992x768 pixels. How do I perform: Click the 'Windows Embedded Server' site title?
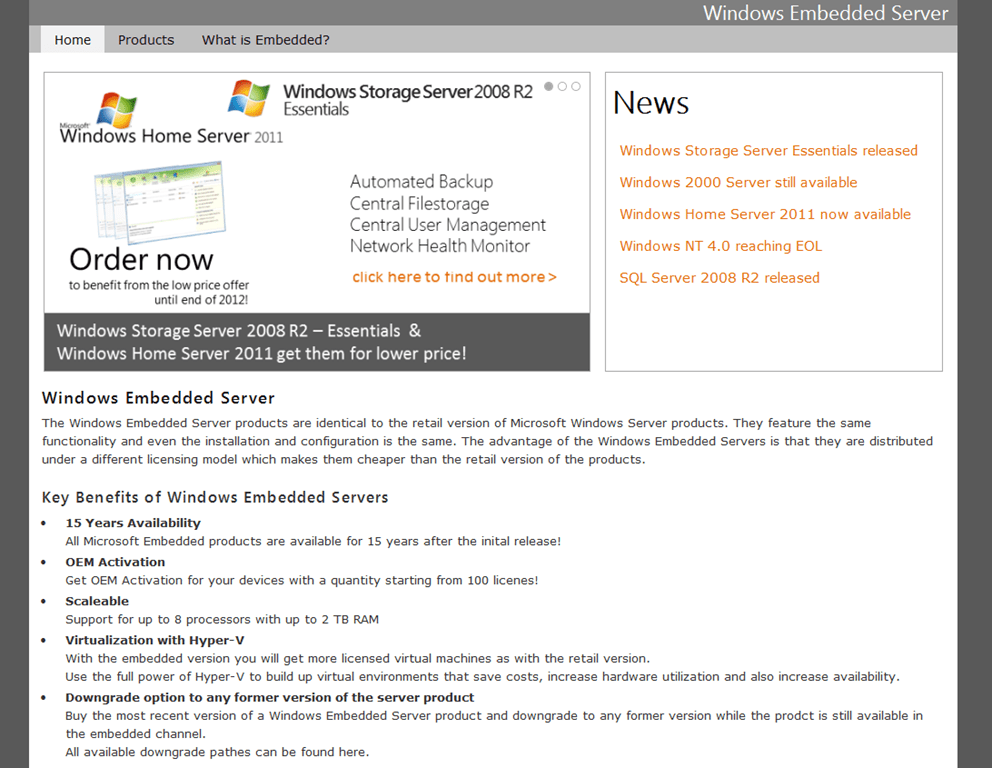pyautogui.click(x=826, y=13)
